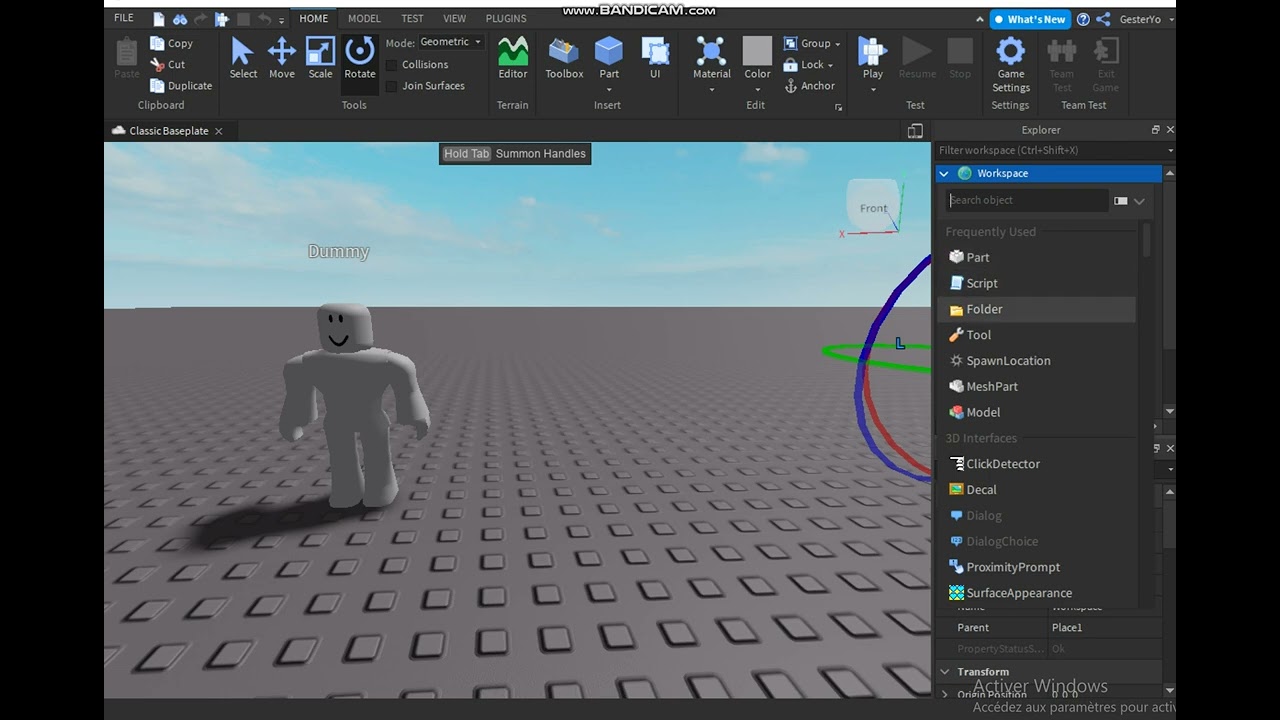Switch to the HOME ribbon tab

point(314,18)
